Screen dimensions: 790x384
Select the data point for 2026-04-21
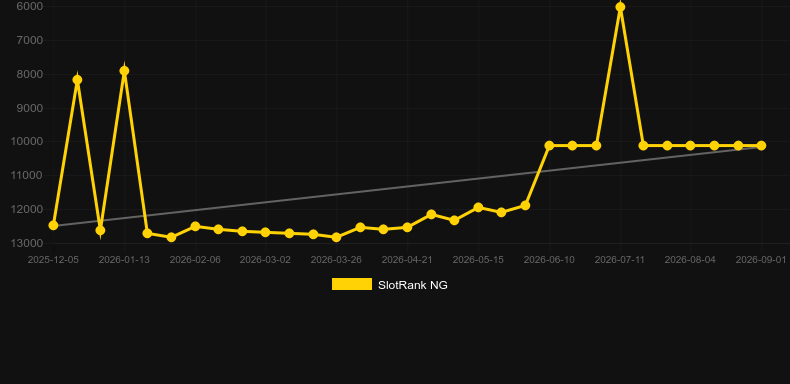pos(407,228)
